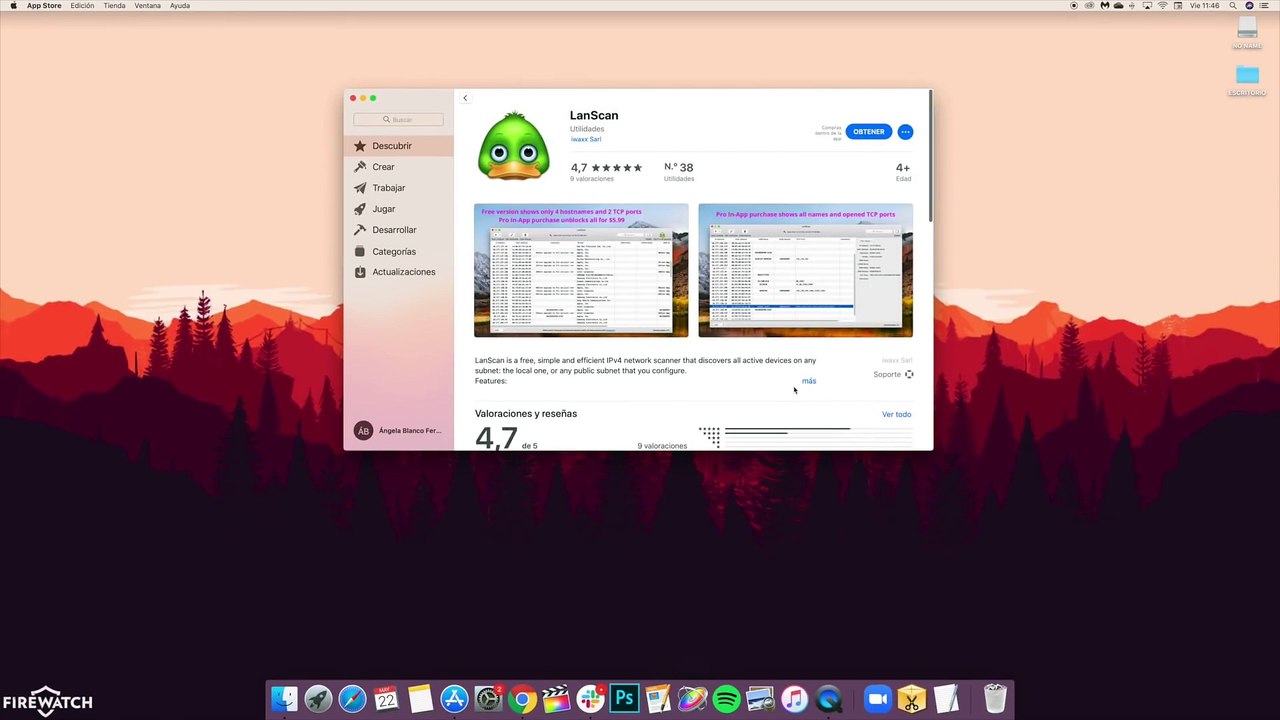
Task: Open Desarrollar in the sidebar
Action: tap(399, 230)
